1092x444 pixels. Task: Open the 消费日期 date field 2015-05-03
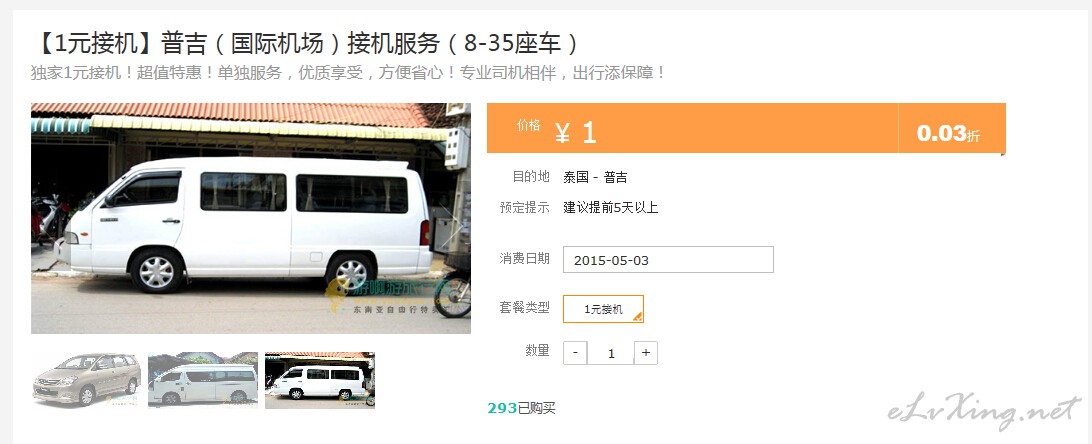[668, 260]
